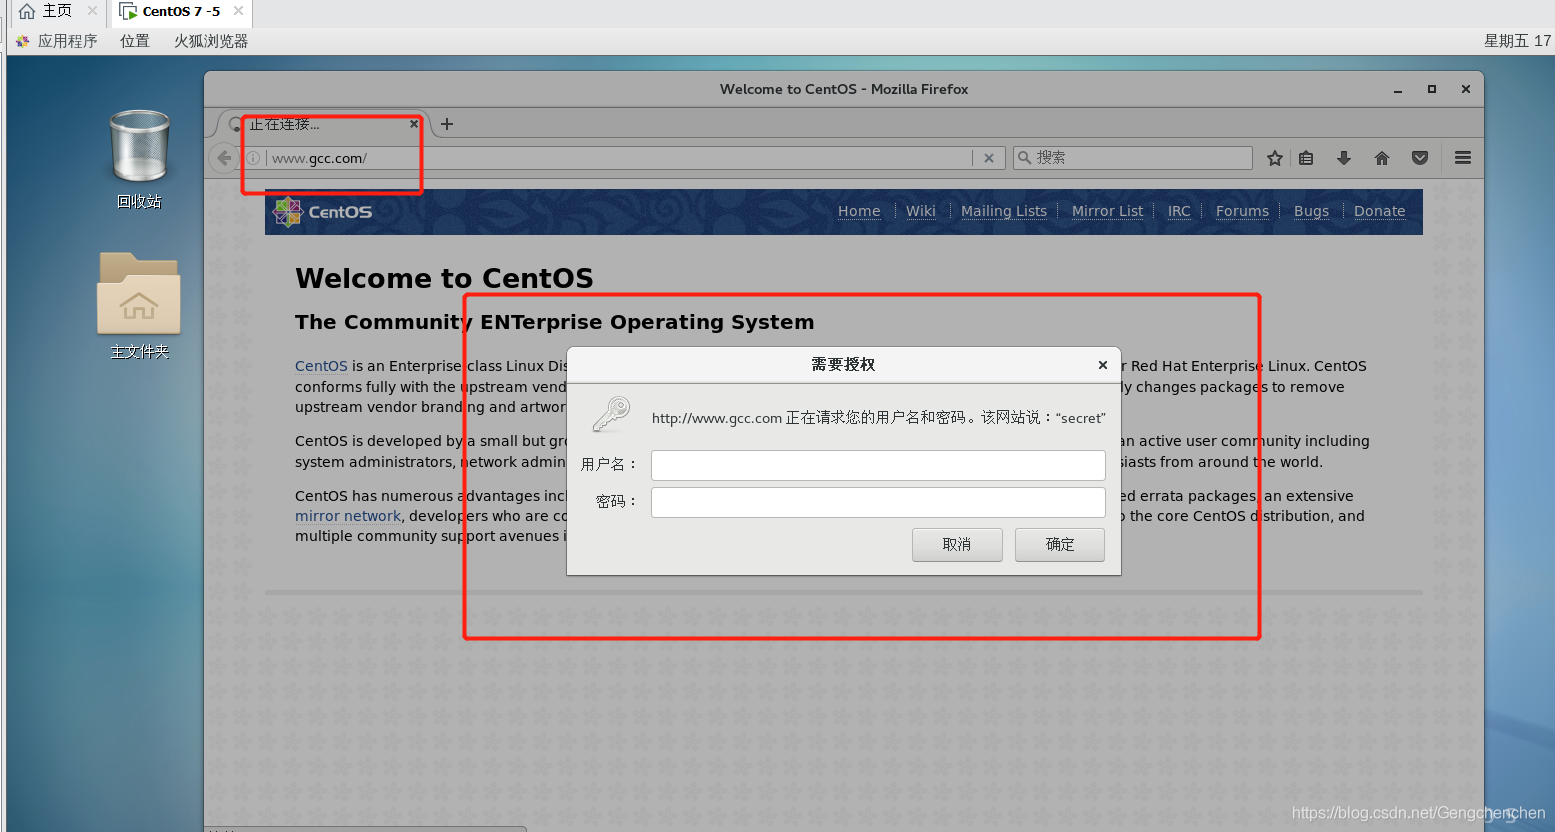Close the CentOS 7 -5 VM tab
The image size is (1555, 832).
(238, 11)
